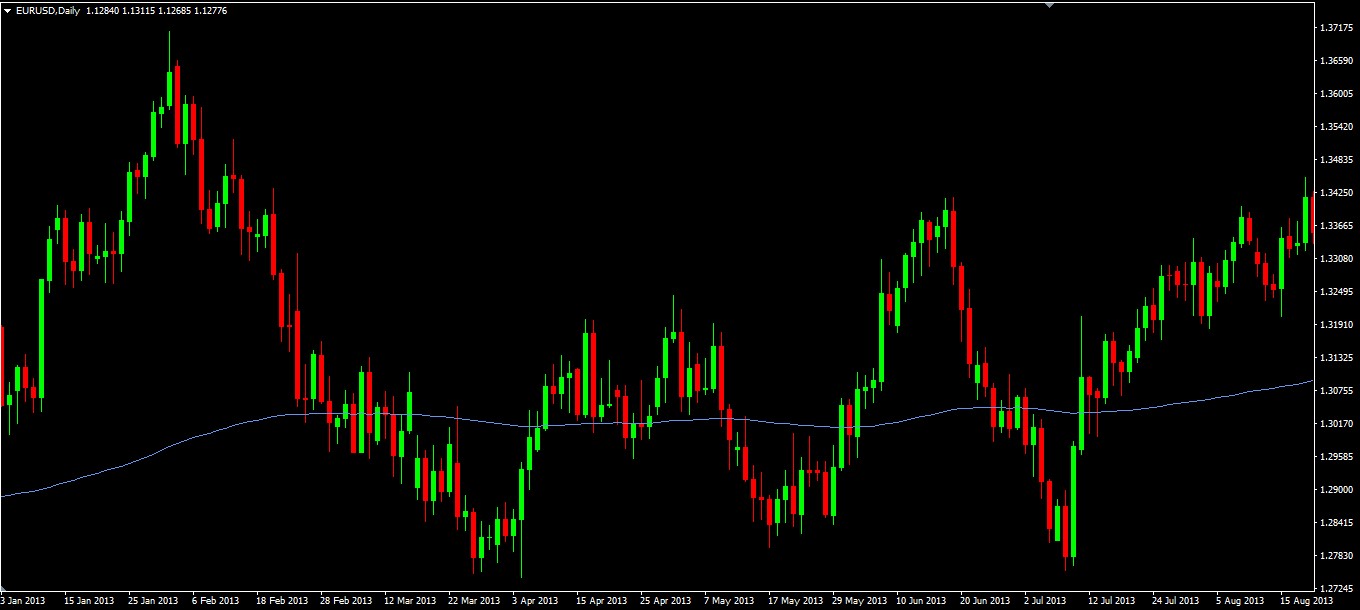Viewport: 1360px width, 610px height.
Task: Click the 1.34835 price level label
Action: (1336, 160)
